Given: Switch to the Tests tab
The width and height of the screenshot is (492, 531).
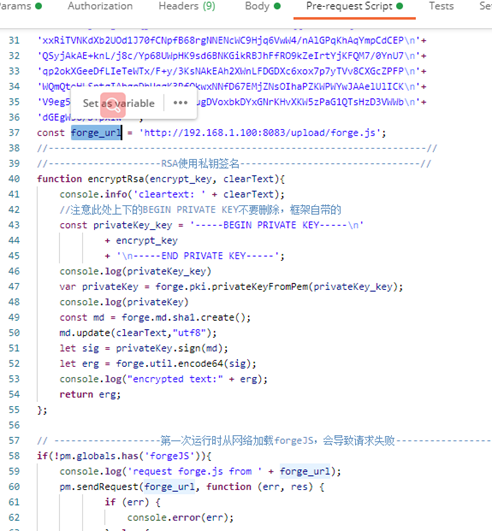Looking at the screenshot, I should (441, 6).
